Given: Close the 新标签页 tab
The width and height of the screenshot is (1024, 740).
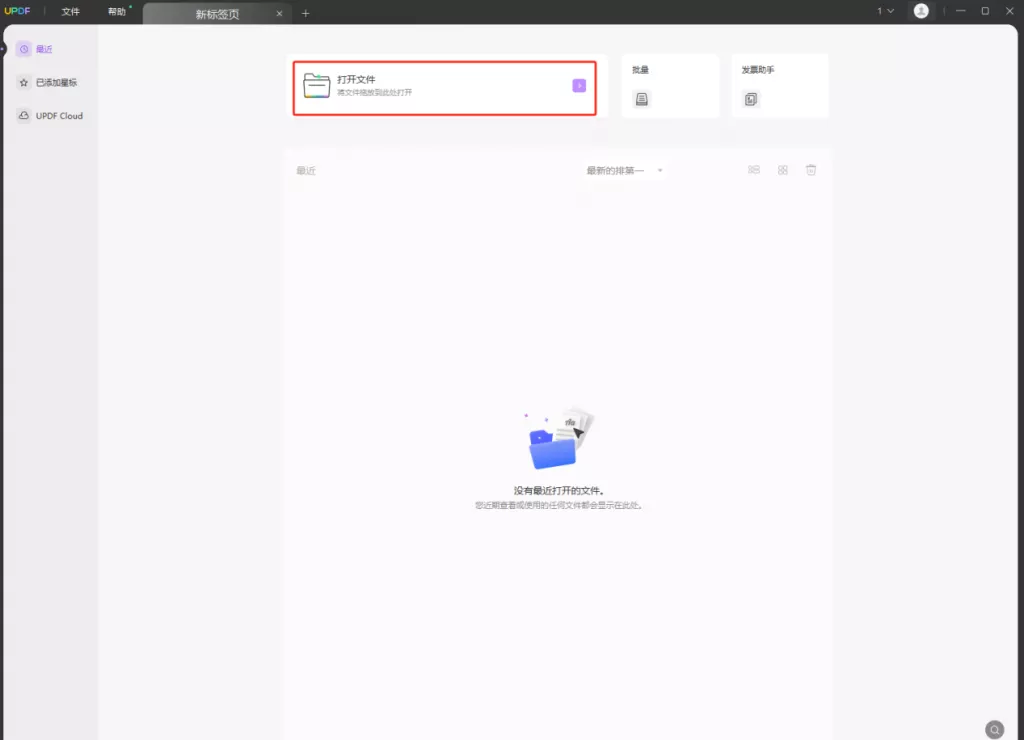Looking at the screenshot, I should tap(280, 14).
